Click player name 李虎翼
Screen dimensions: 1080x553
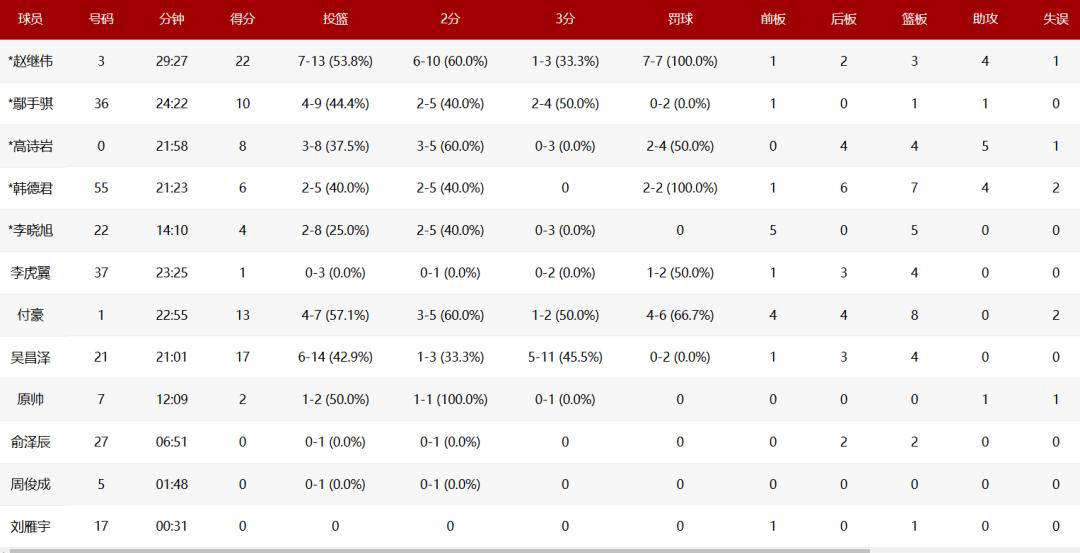pos(30,273)
